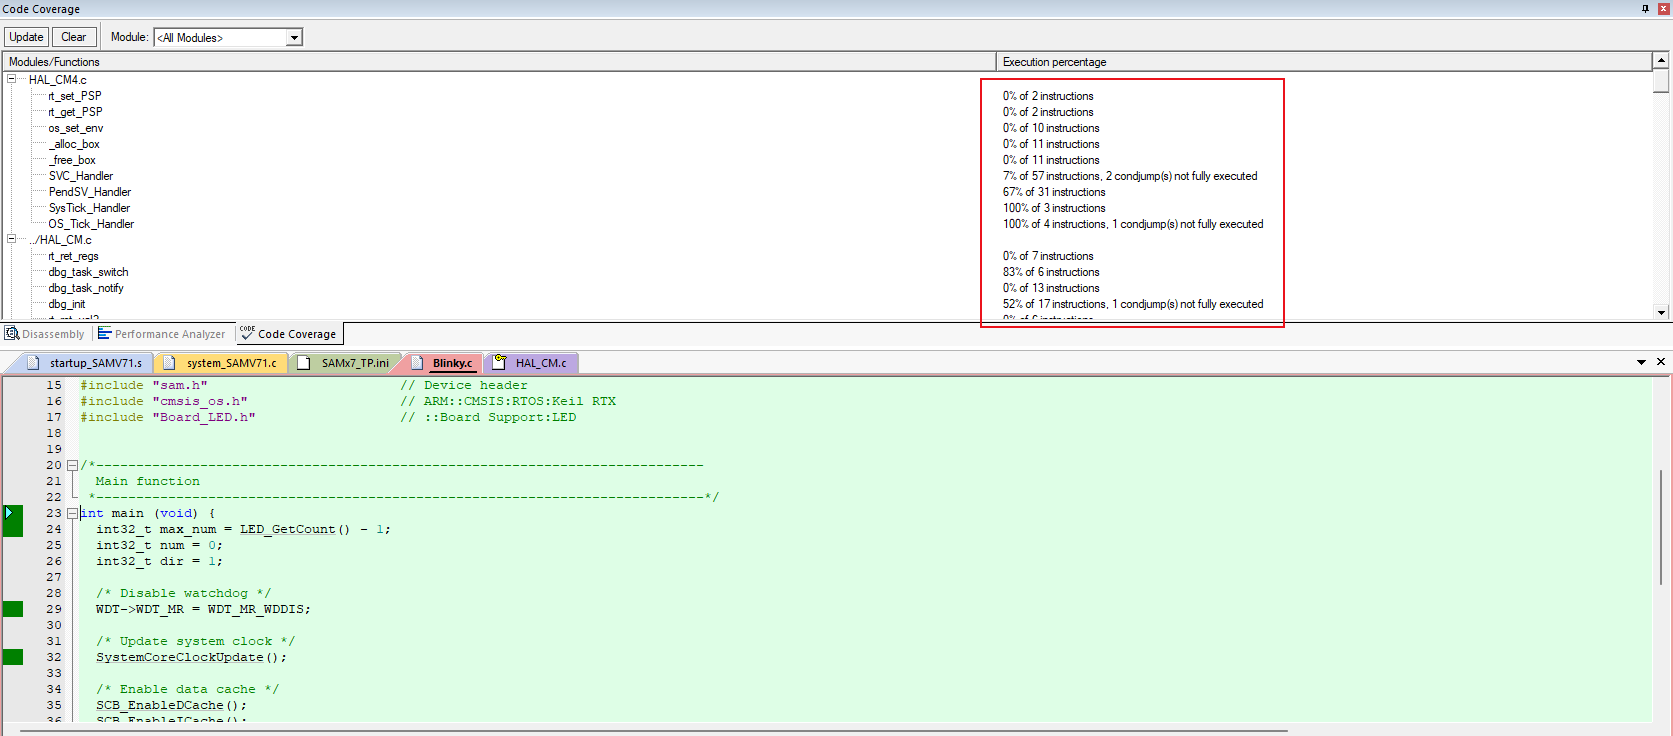
Task: Collapse the main function fold at line 23
Action: (72, 514)
